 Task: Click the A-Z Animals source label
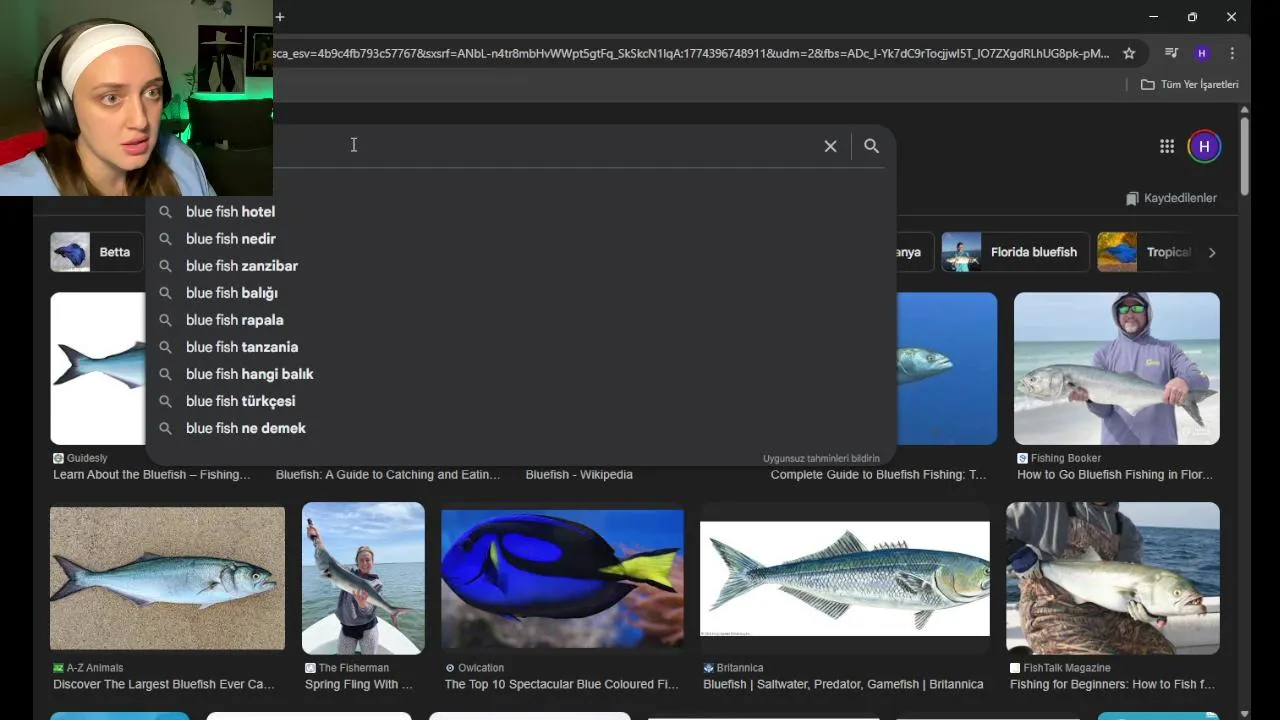coord(88,668)
